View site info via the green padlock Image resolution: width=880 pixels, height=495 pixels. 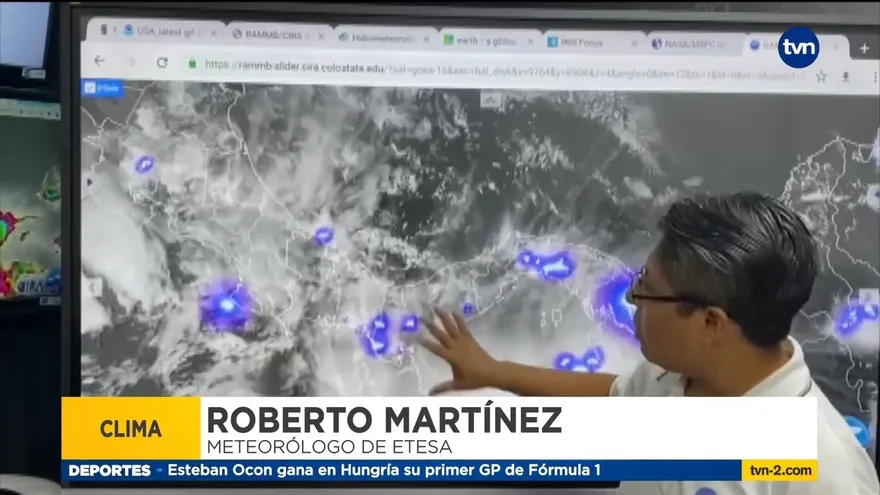[192, 63]
